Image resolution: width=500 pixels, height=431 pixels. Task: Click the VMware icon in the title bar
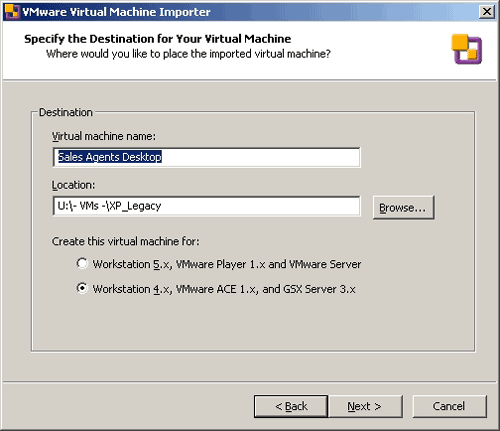pyautogui.click(x=12, y=12)
